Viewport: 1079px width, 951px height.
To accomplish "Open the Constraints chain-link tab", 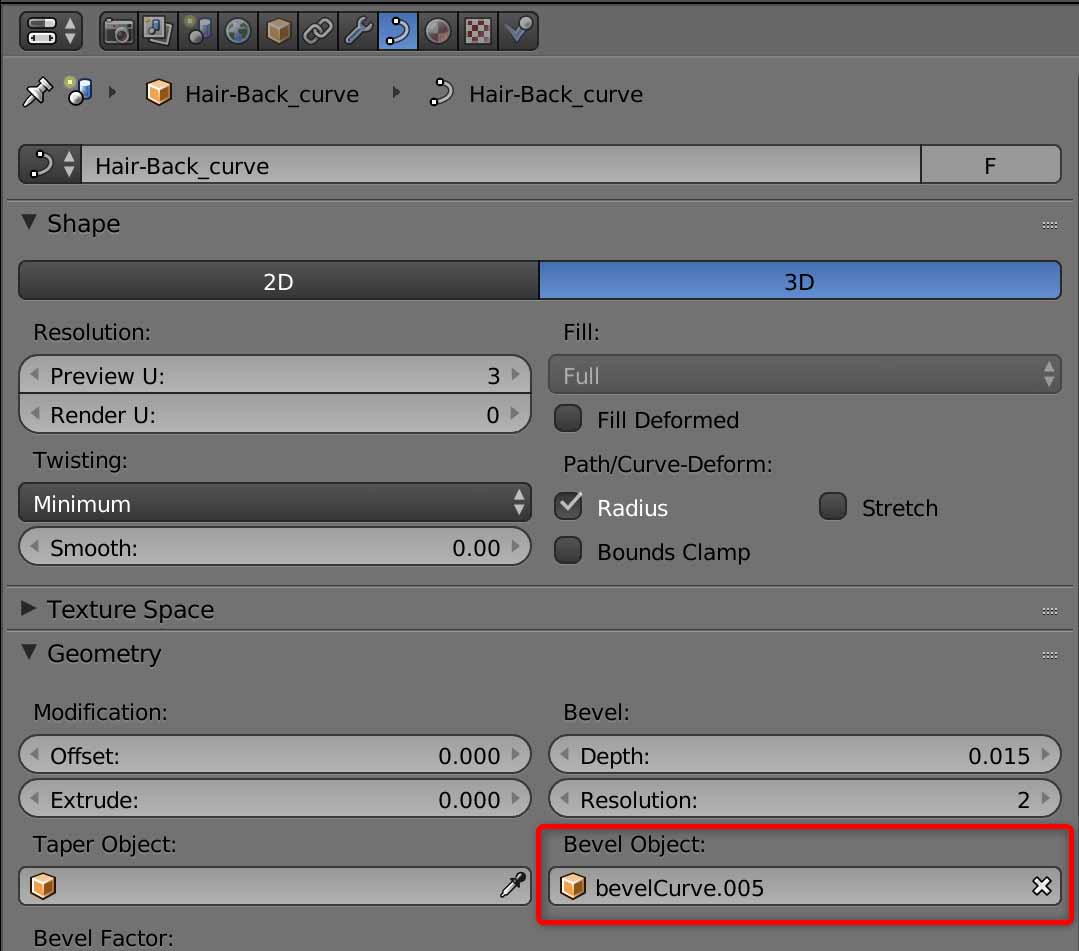I will coord(317,31).
